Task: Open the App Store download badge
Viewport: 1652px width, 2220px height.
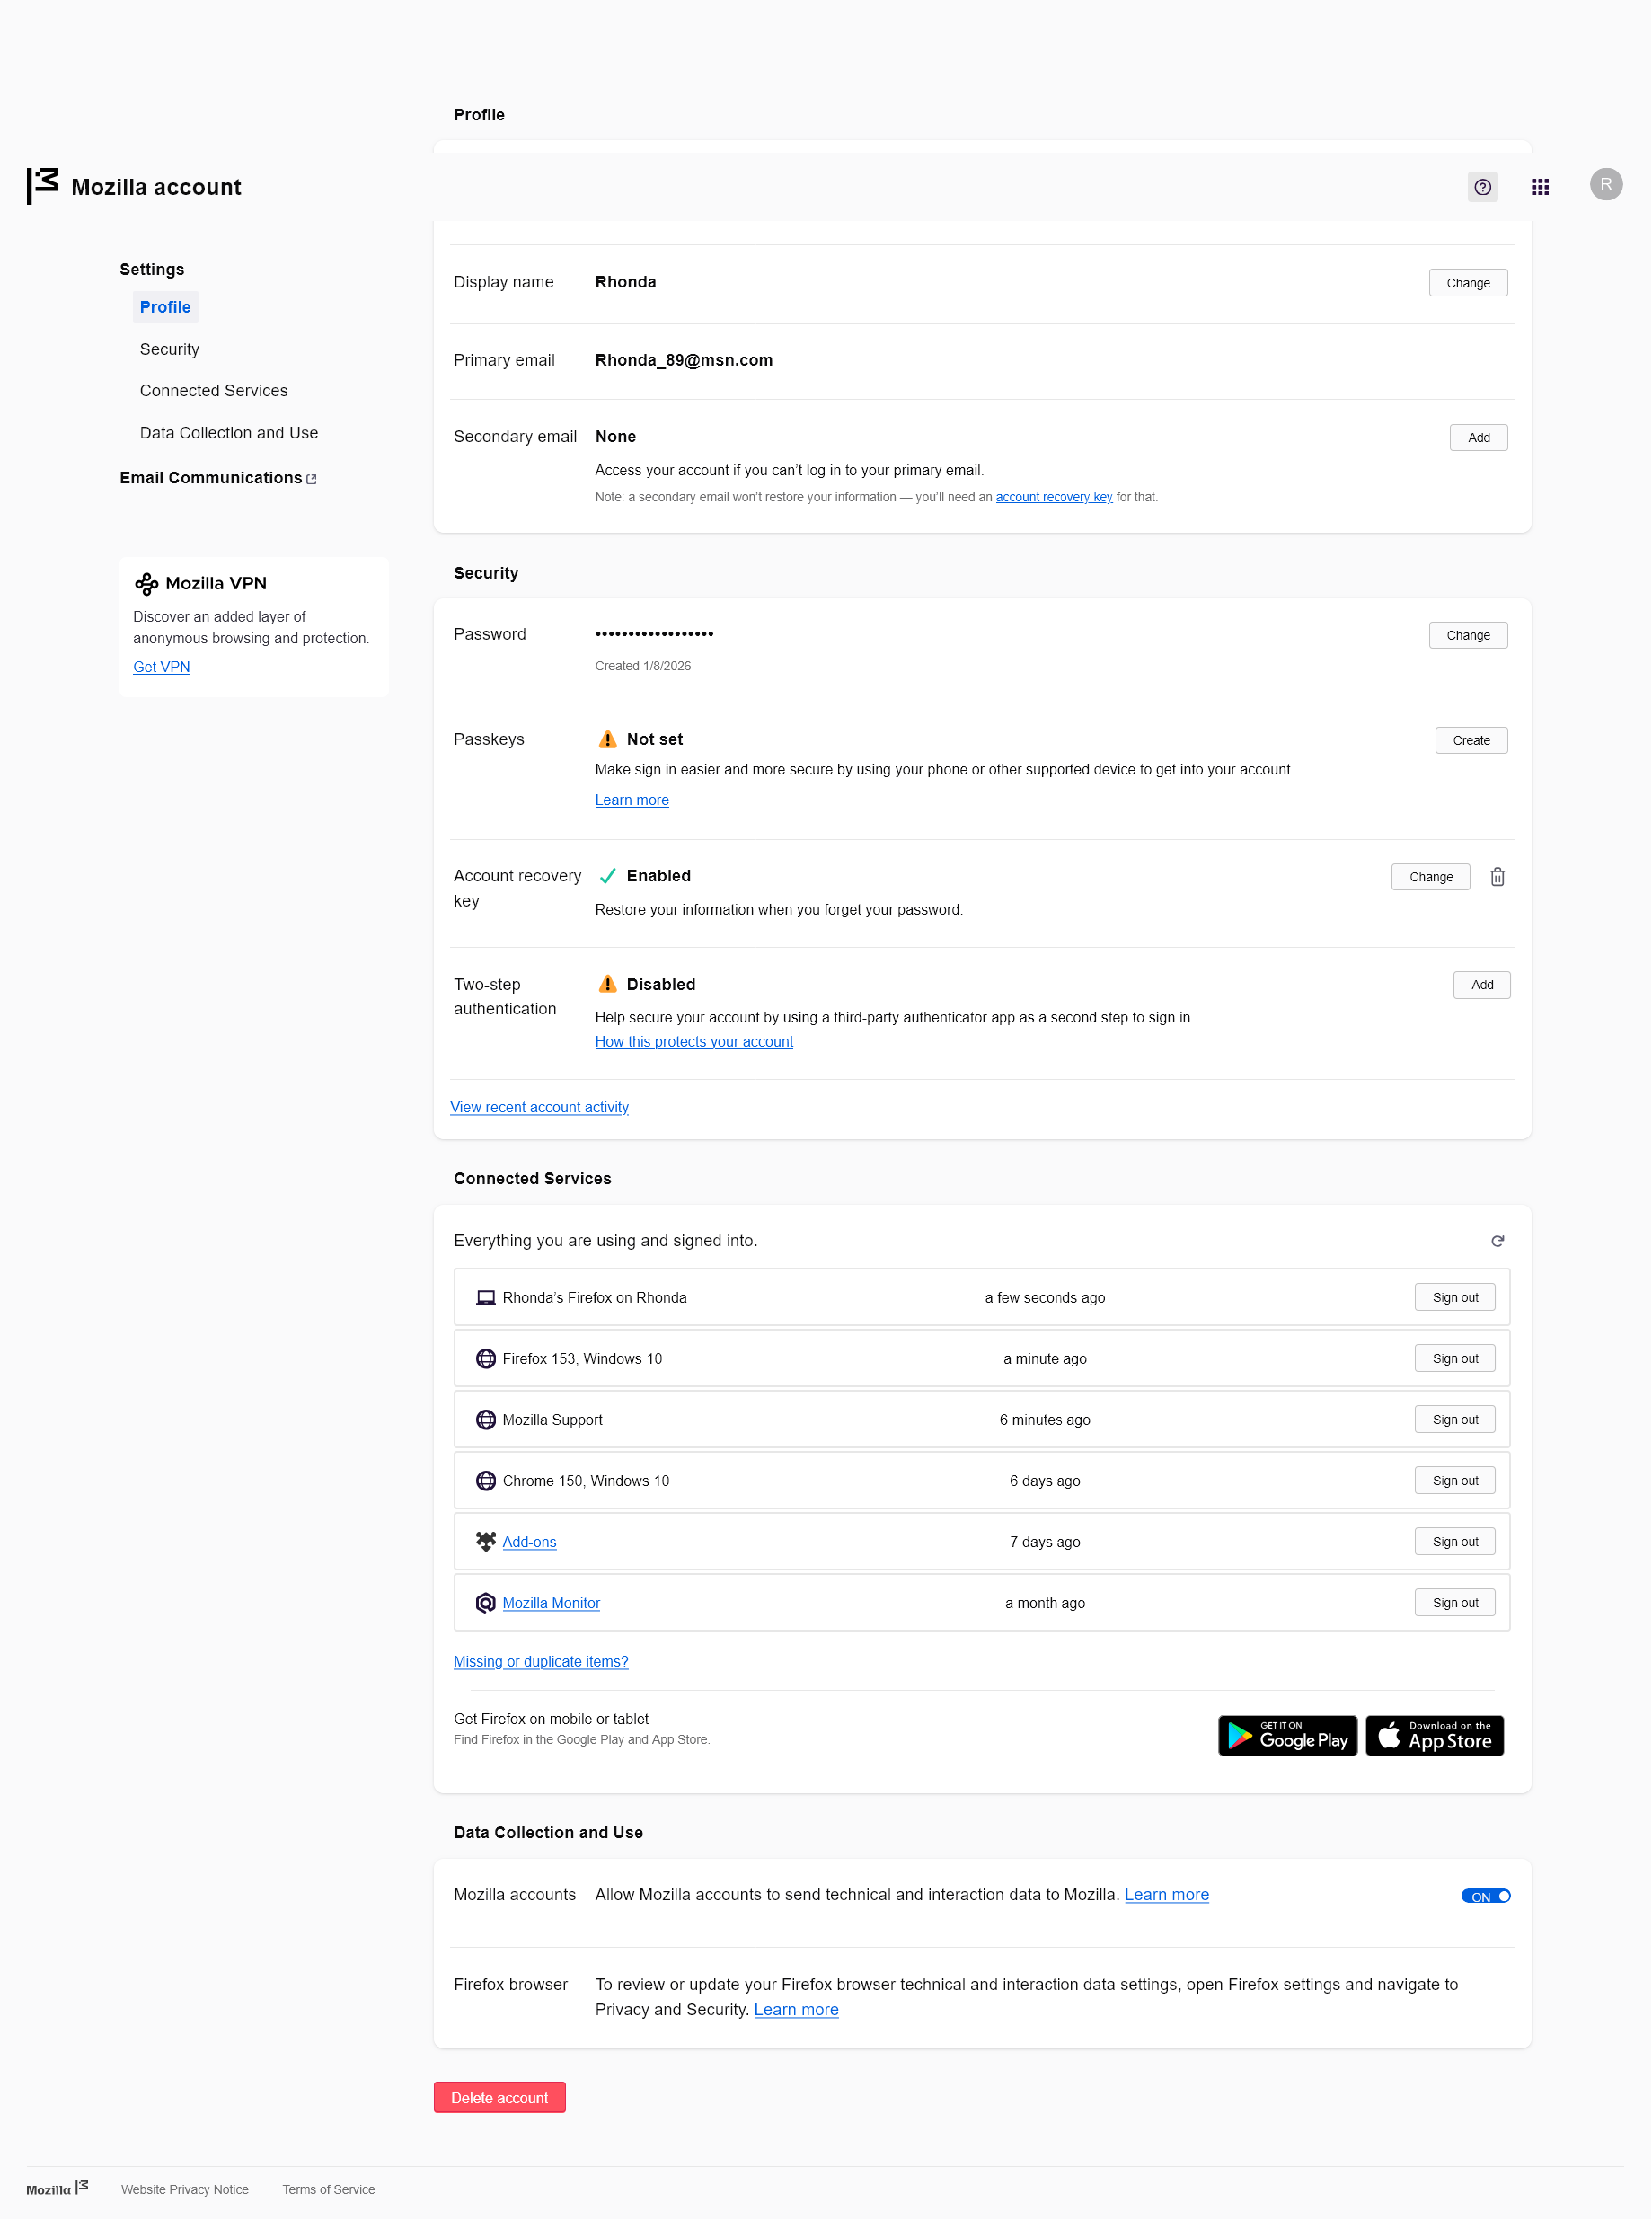Action: [x=1434, y=1736]
